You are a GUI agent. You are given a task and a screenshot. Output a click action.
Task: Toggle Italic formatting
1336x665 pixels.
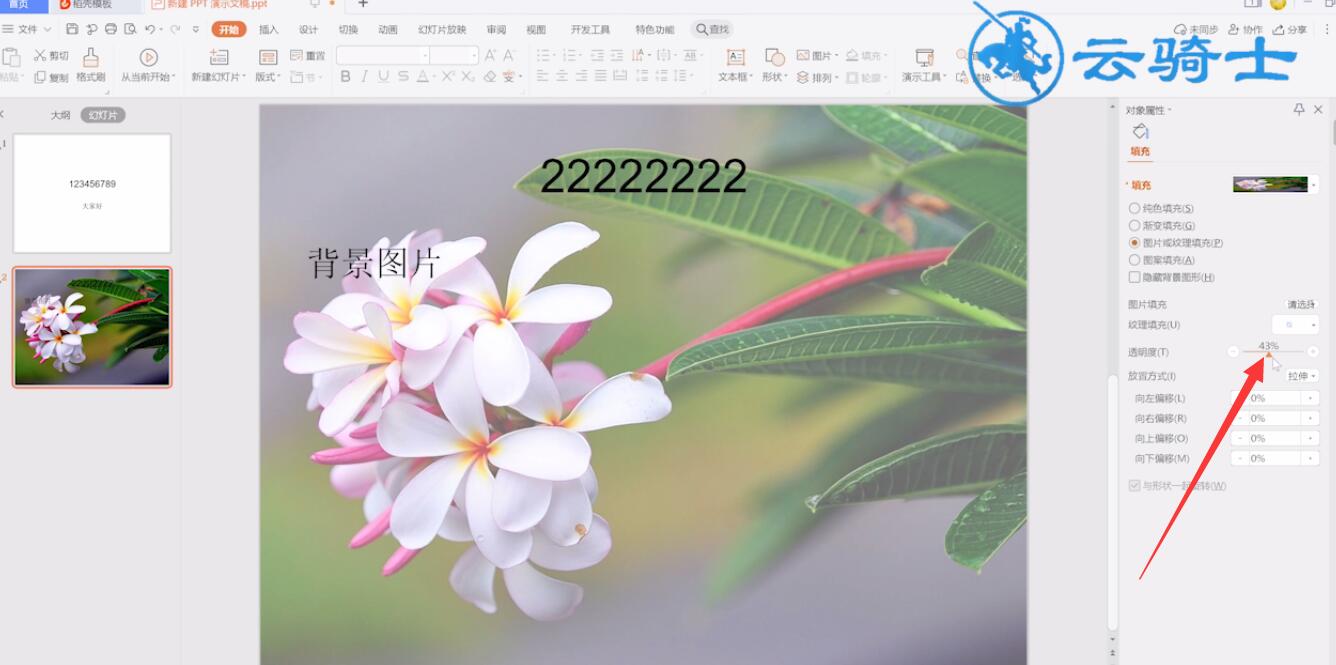pyautogui.click(x=365, y=76)
